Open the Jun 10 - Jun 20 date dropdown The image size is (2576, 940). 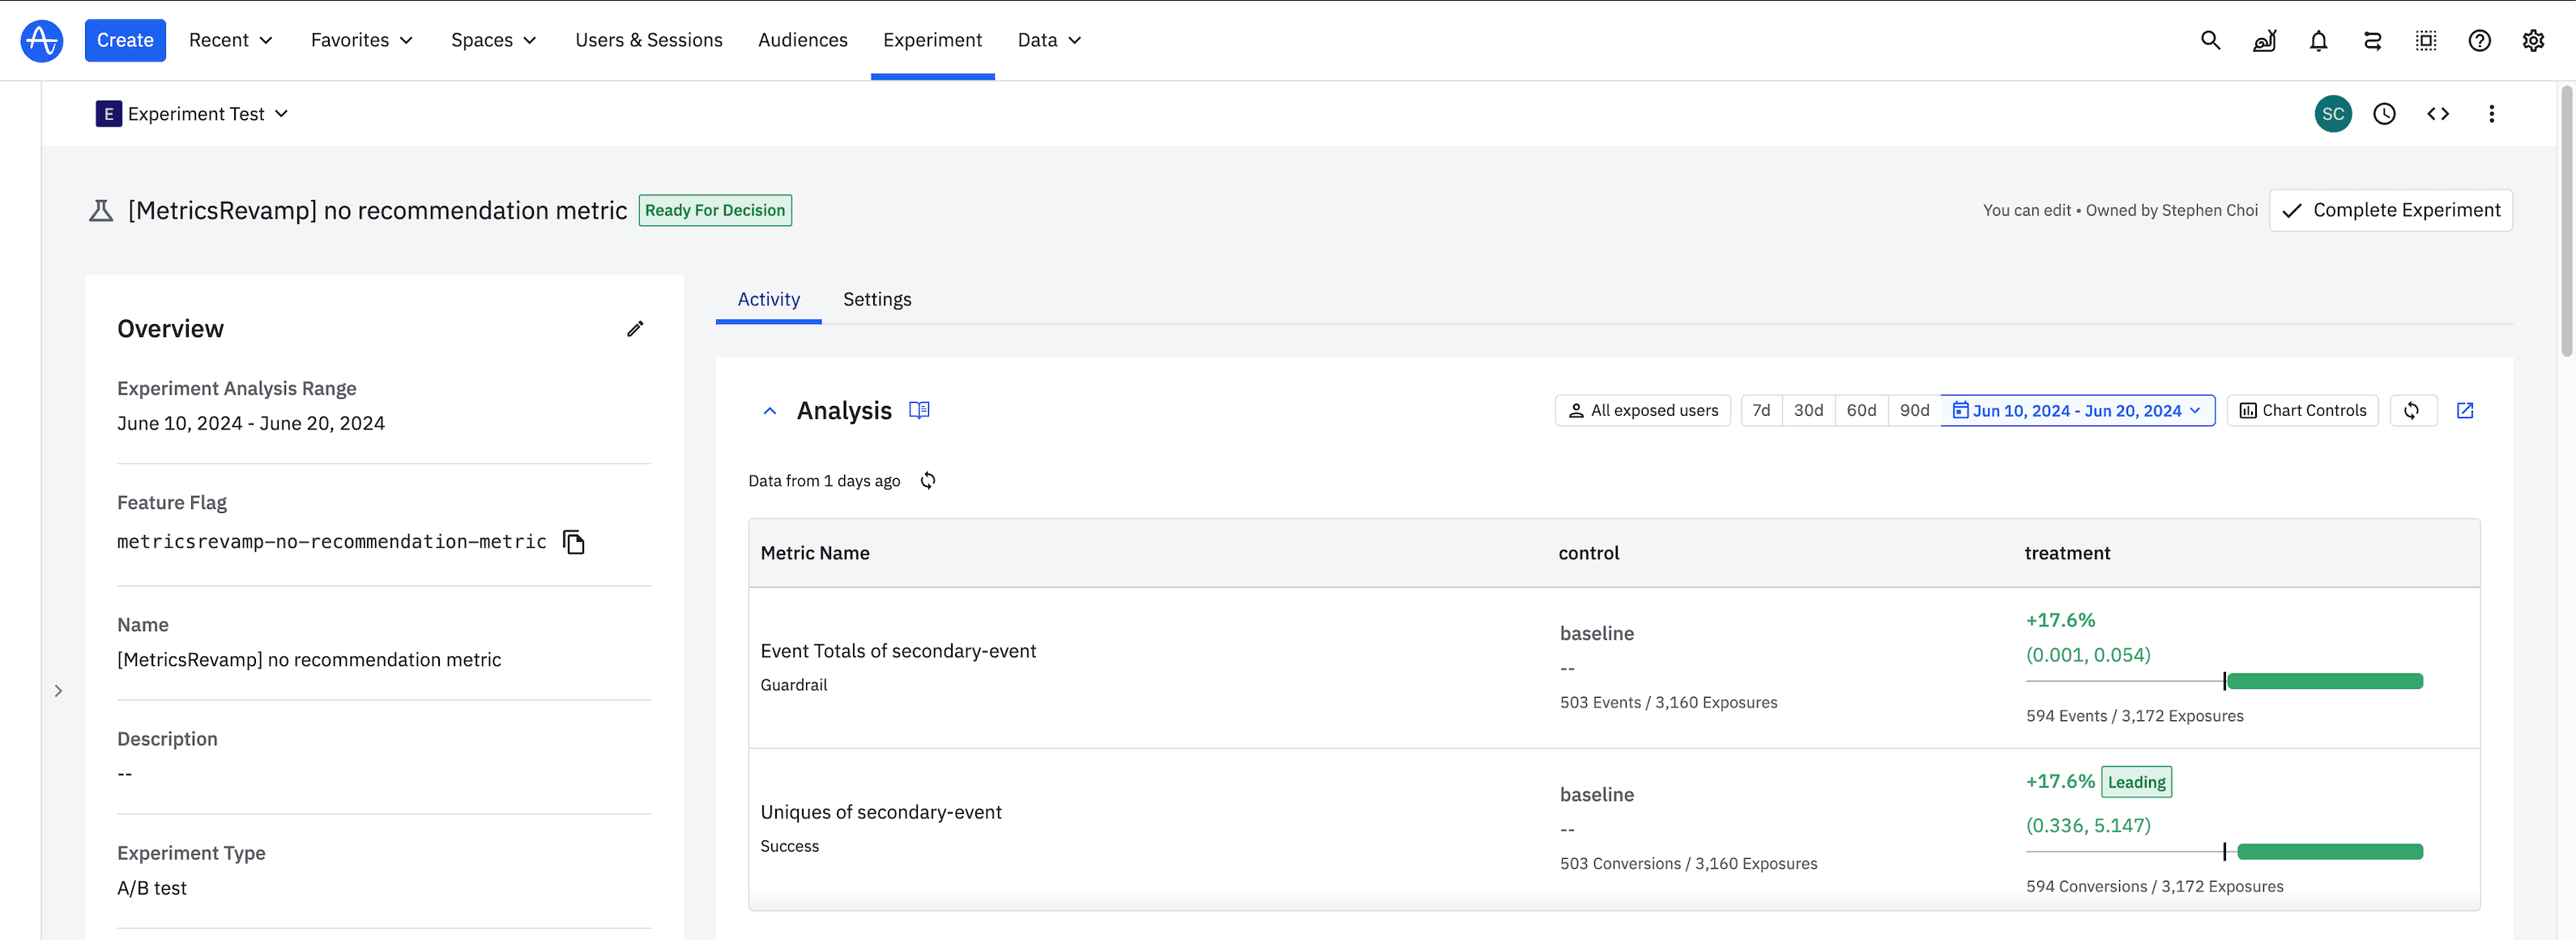(2077, 410)
